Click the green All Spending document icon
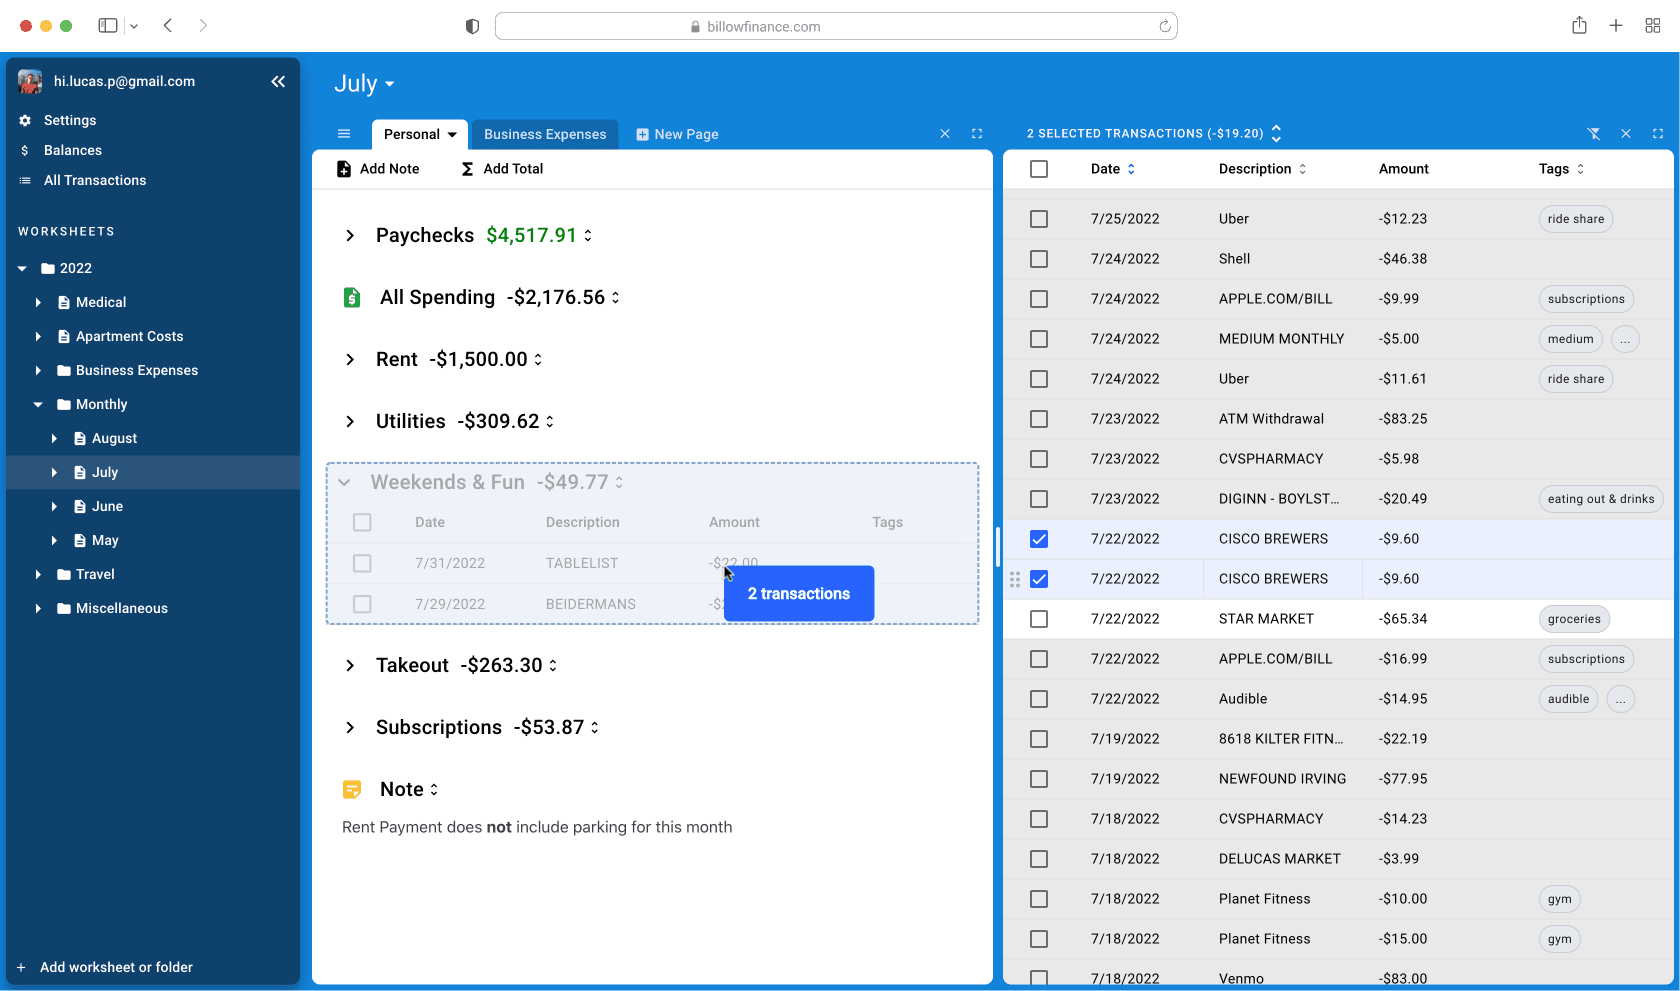 [352, 298]
